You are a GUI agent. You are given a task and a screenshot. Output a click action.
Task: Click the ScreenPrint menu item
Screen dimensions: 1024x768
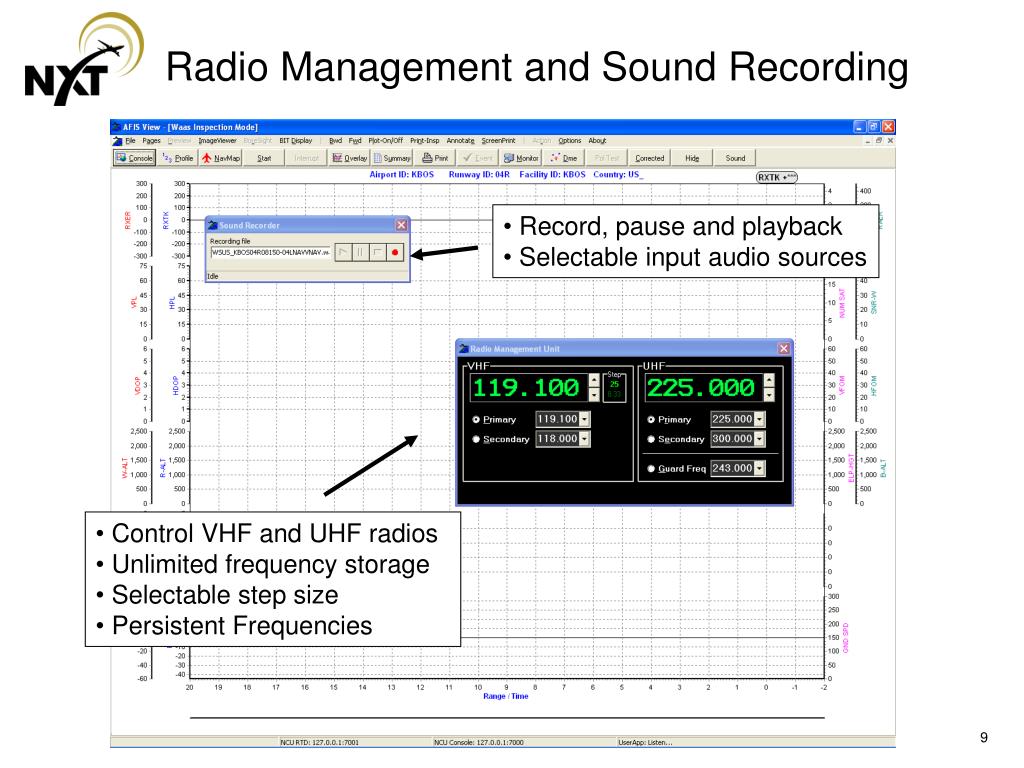[498, 140]
